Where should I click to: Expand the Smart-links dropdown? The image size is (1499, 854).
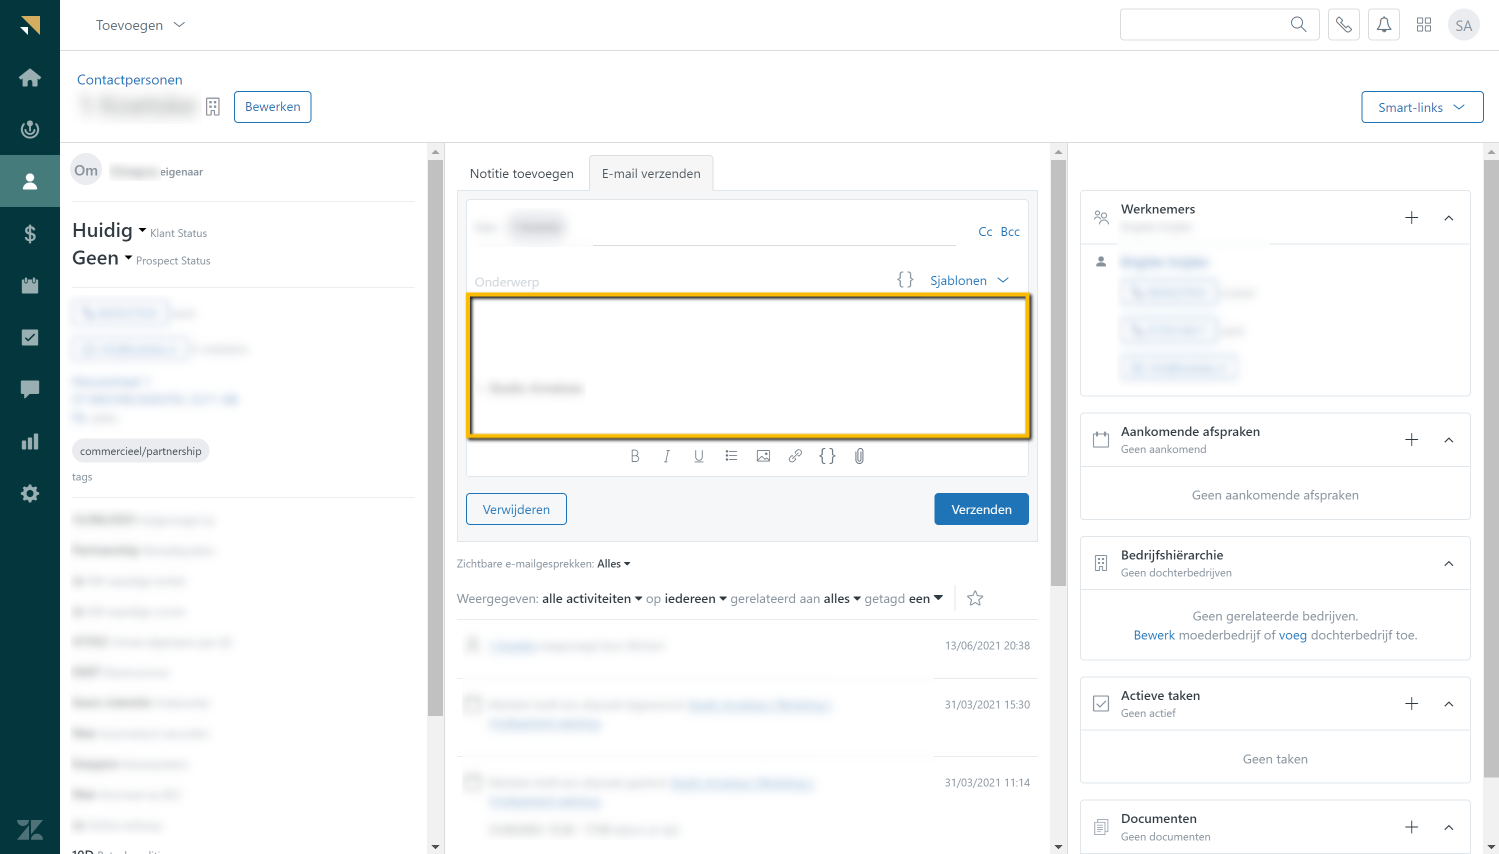pos(1421,107)
